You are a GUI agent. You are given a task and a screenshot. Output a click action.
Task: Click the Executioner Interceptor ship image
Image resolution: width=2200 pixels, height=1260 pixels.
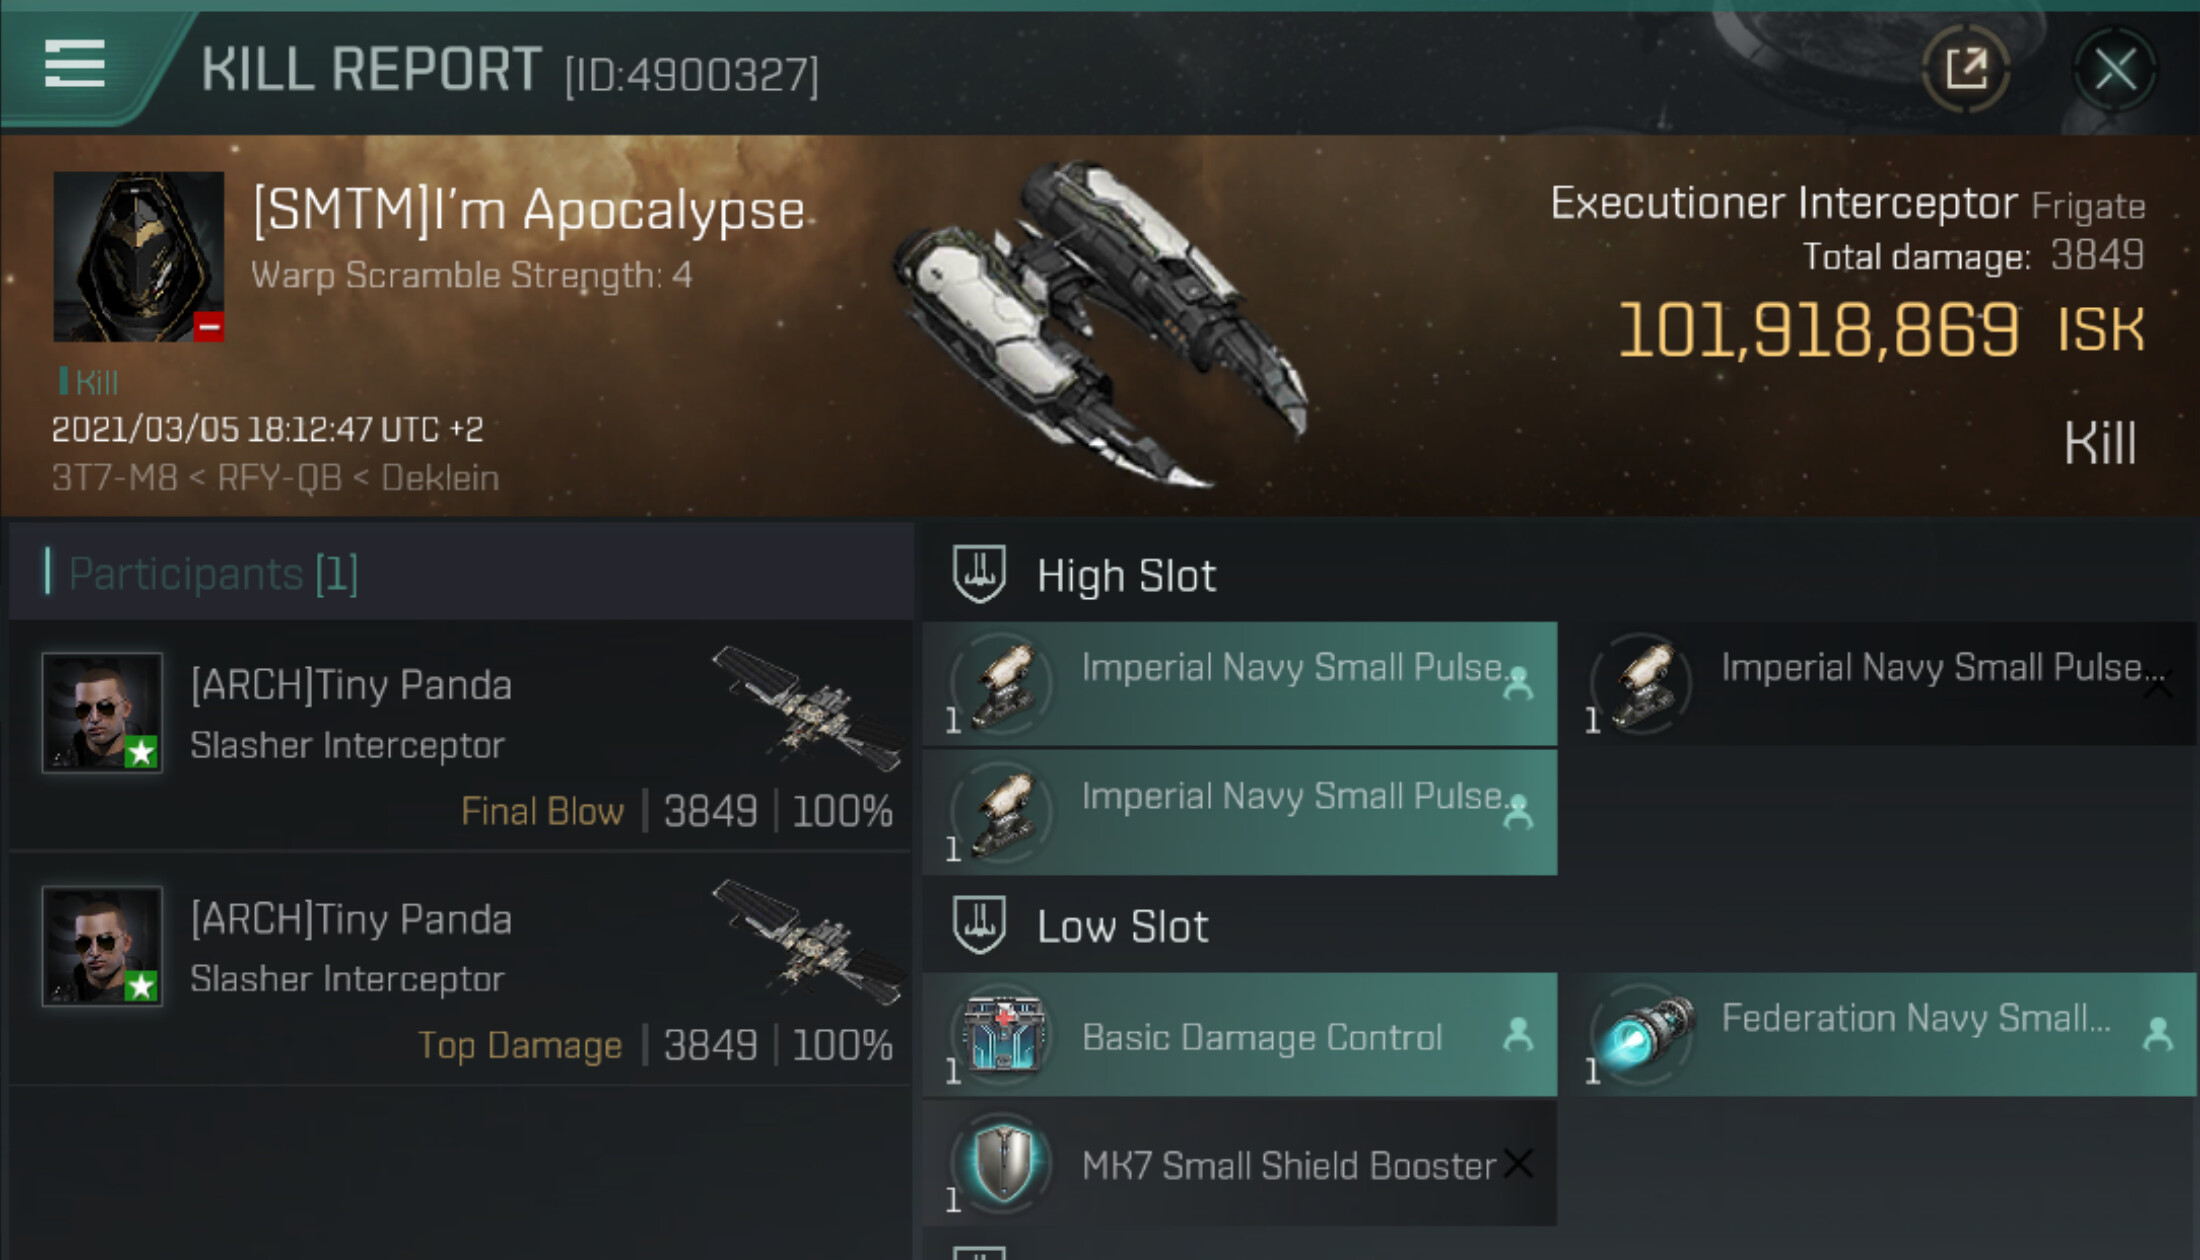click(1100, 320)
